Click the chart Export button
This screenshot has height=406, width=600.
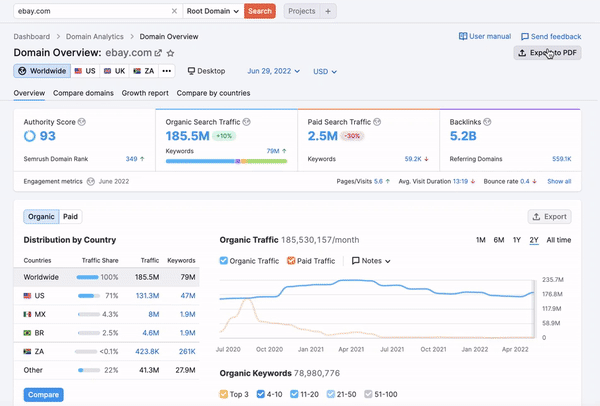click(x=549, y=217)
